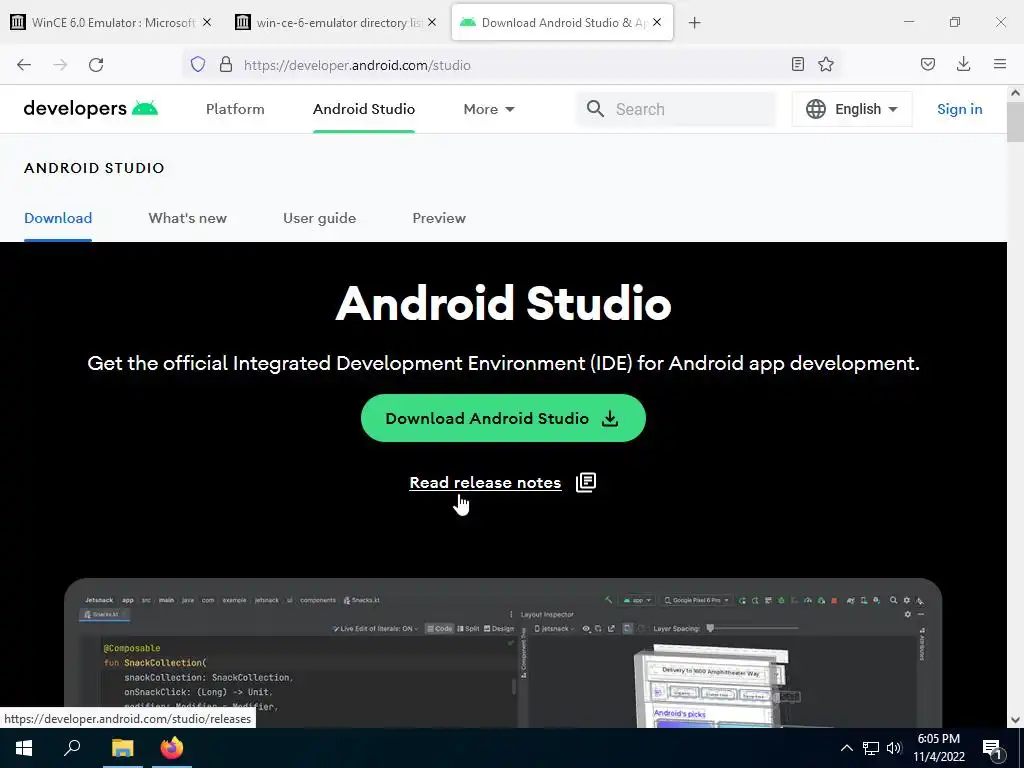Click the scrollbar down arrow
Viewport: 1024px width, 768px height.
1015,720
